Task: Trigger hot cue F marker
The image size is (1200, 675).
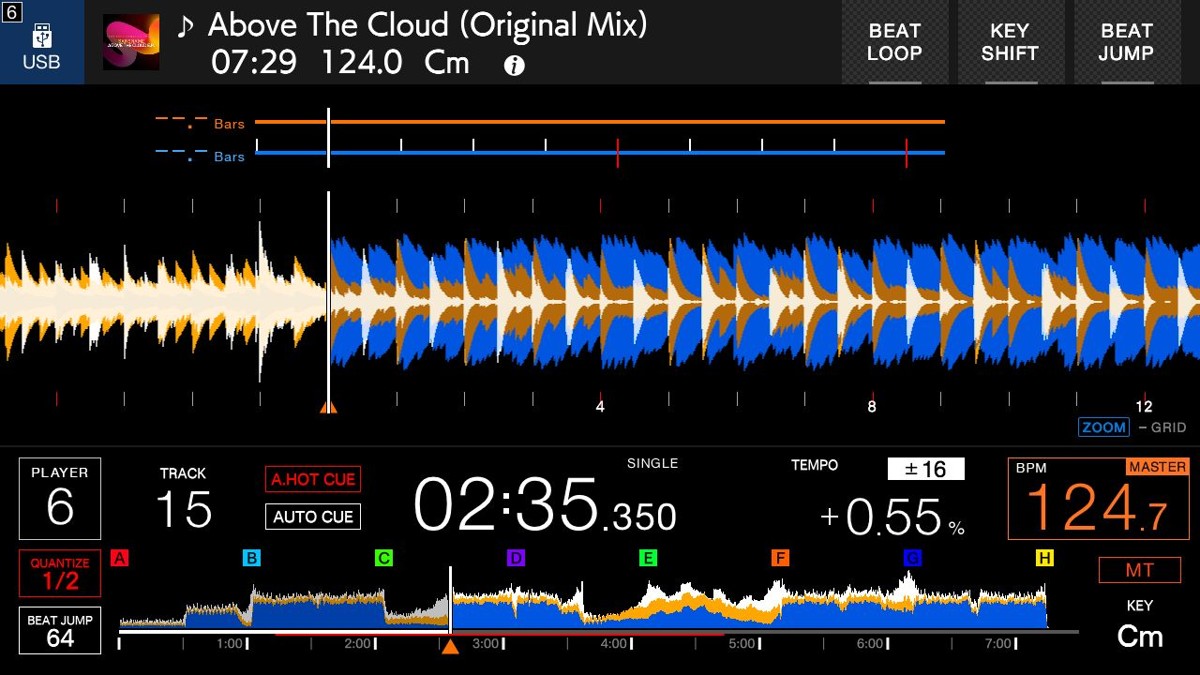Action: point(780,558)
